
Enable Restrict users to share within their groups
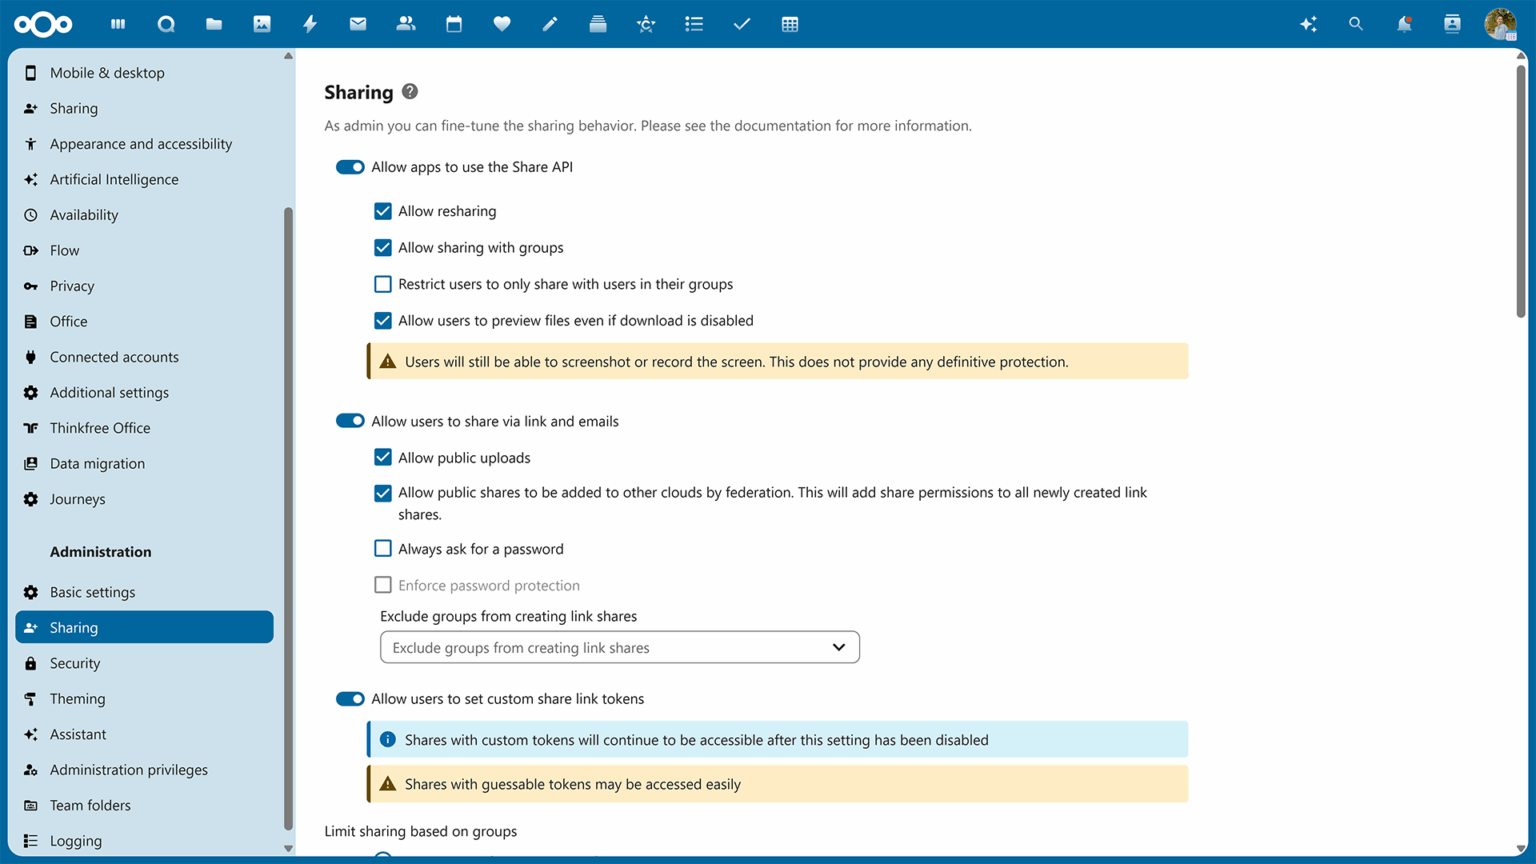click(383, 284)
